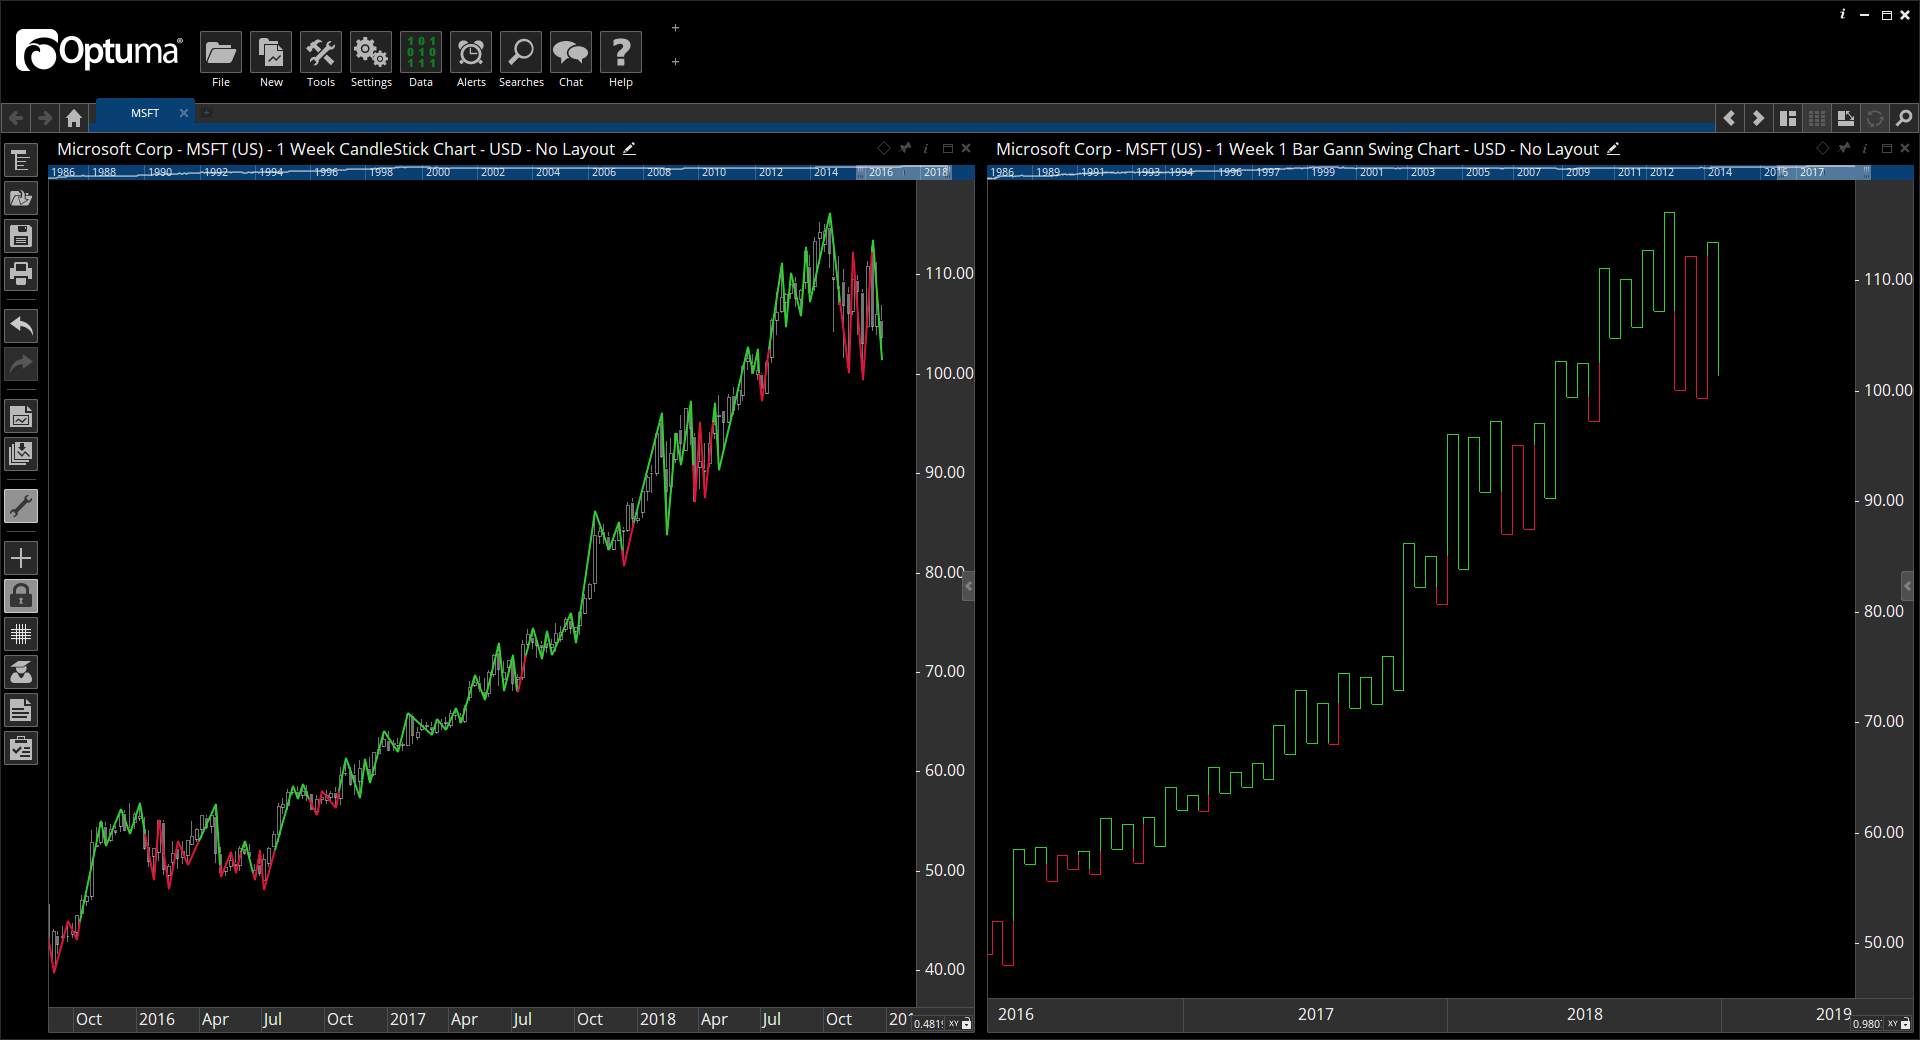Image resolution: width=1920 pixels, height=1040 pixels.
Task: Edit the candlestick chart title pencil
Action: 629,149
